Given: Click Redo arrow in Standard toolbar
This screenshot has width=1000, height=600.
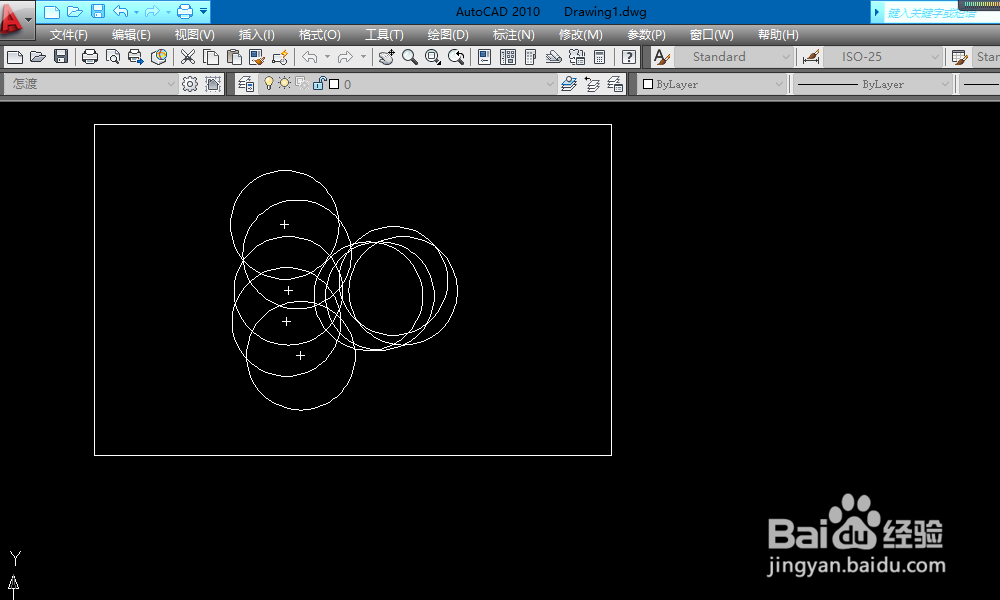Looking at the screenshot, I should (x=345, y=57).
